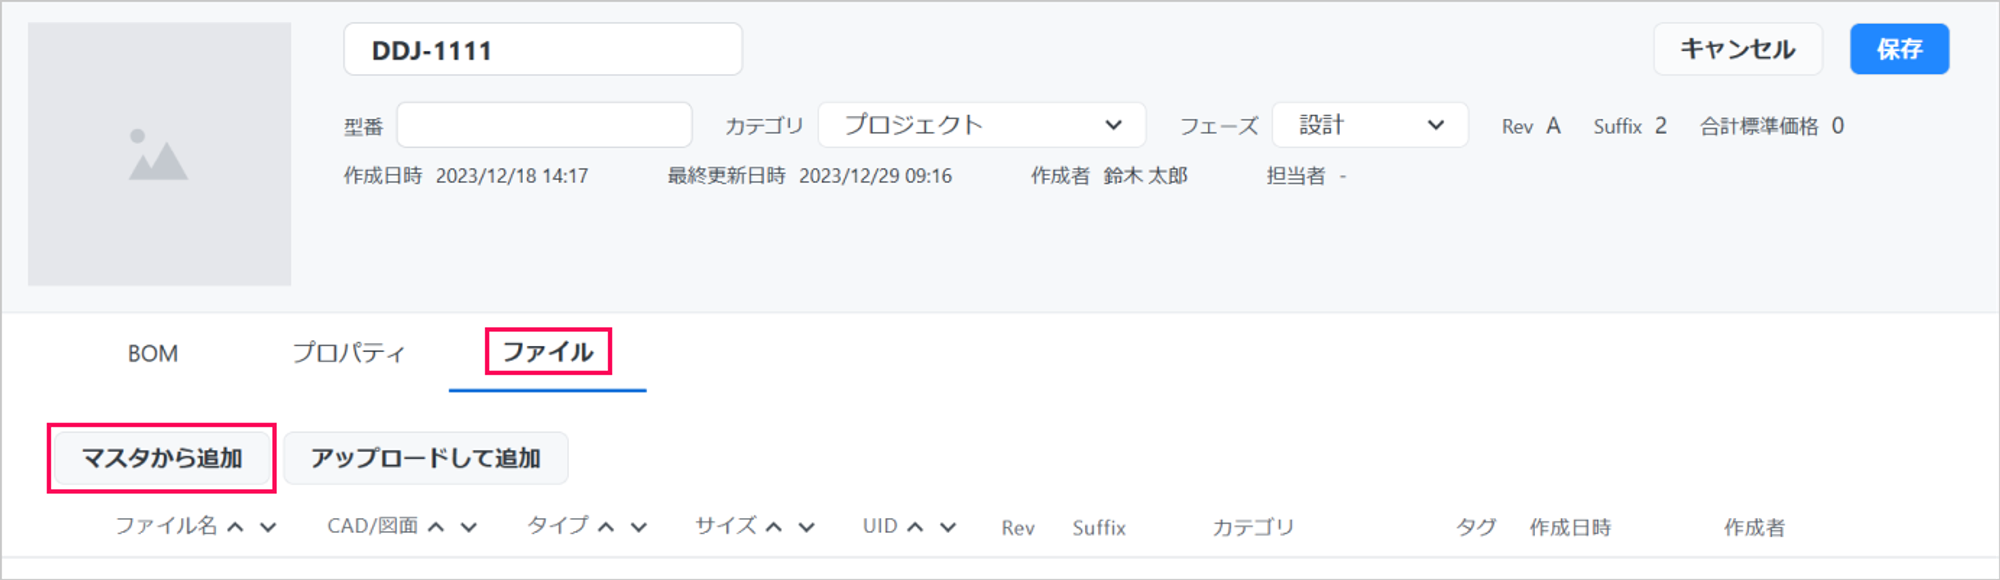The width and height of the screenshot is (2000, 580).
Task: Click the マスタから追加 button
Action: (162, 458)
